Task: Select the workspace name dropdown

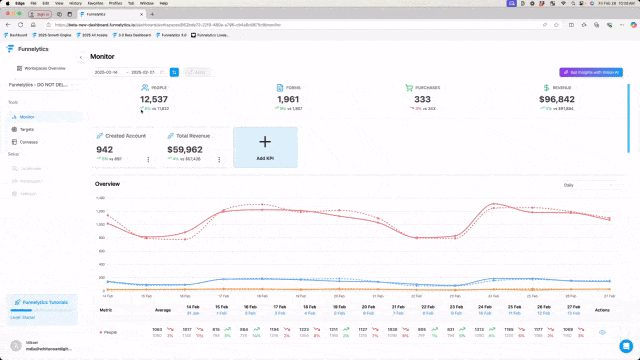Action: 42,85
